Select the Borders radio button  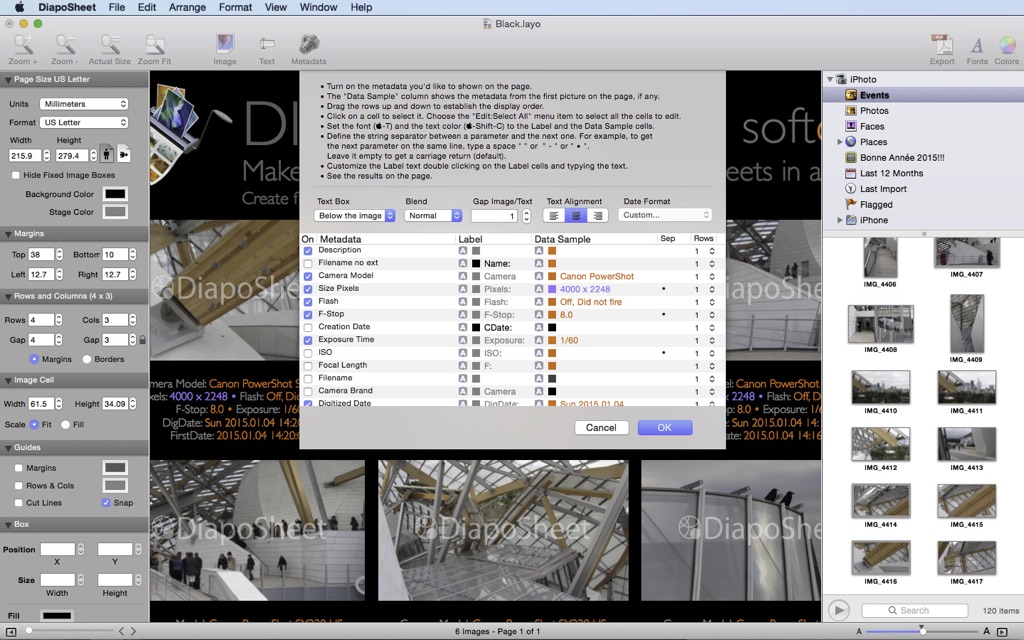pyautogui.click(x=87, y=359)
